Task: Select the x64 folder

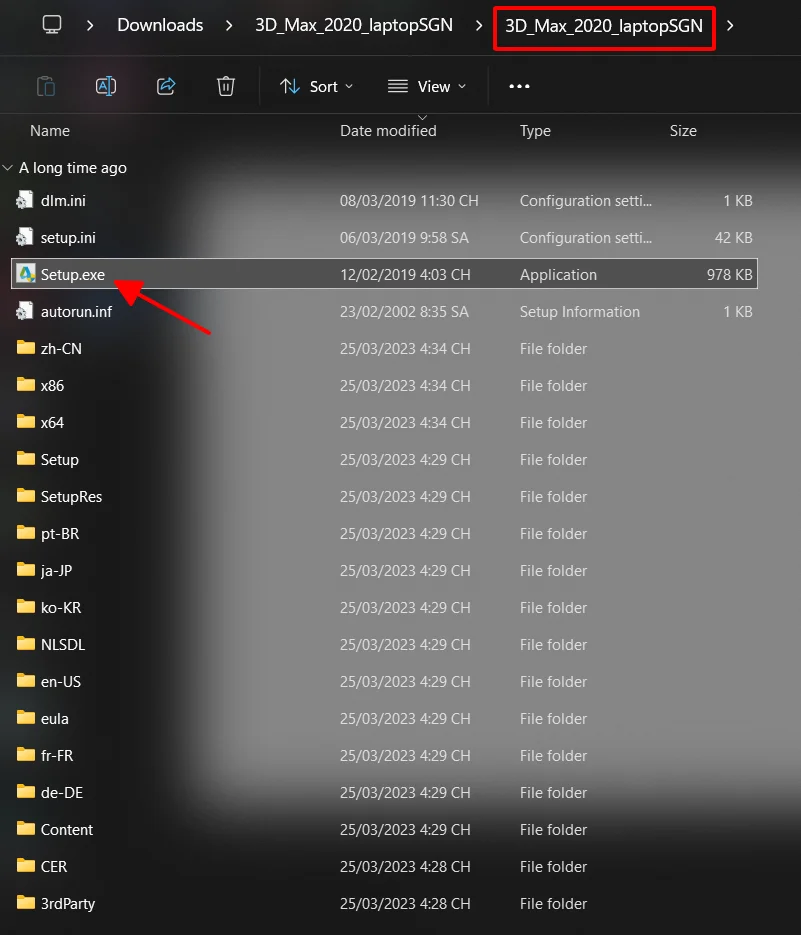Action: coord(52,423)
